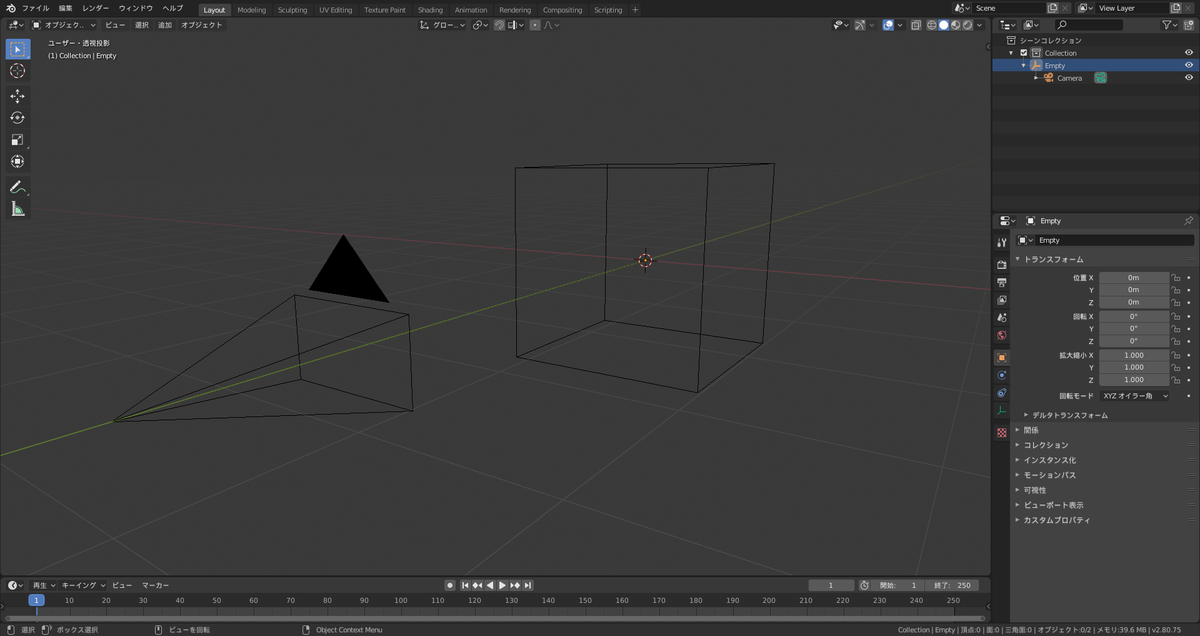Open Scene properties tab
Viewport: 1200px width, 636px height.
(x=1002, y=318)
